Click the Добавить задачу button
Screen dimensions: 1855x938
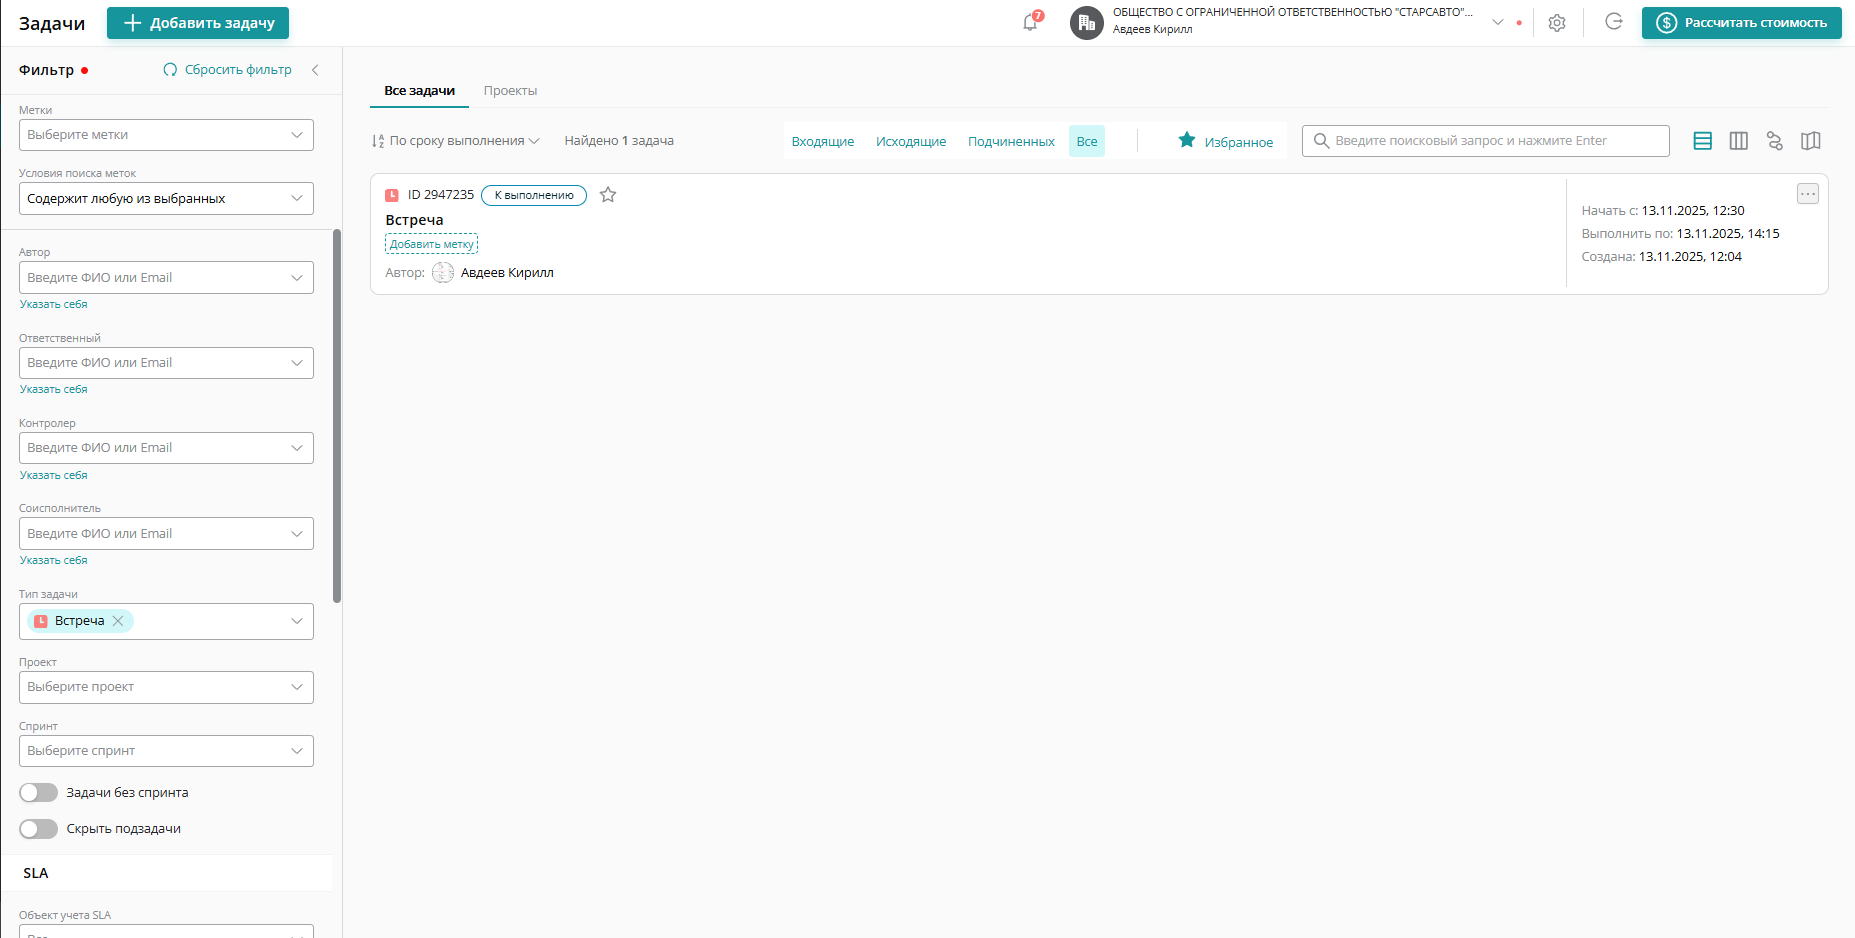pos(198,23)
